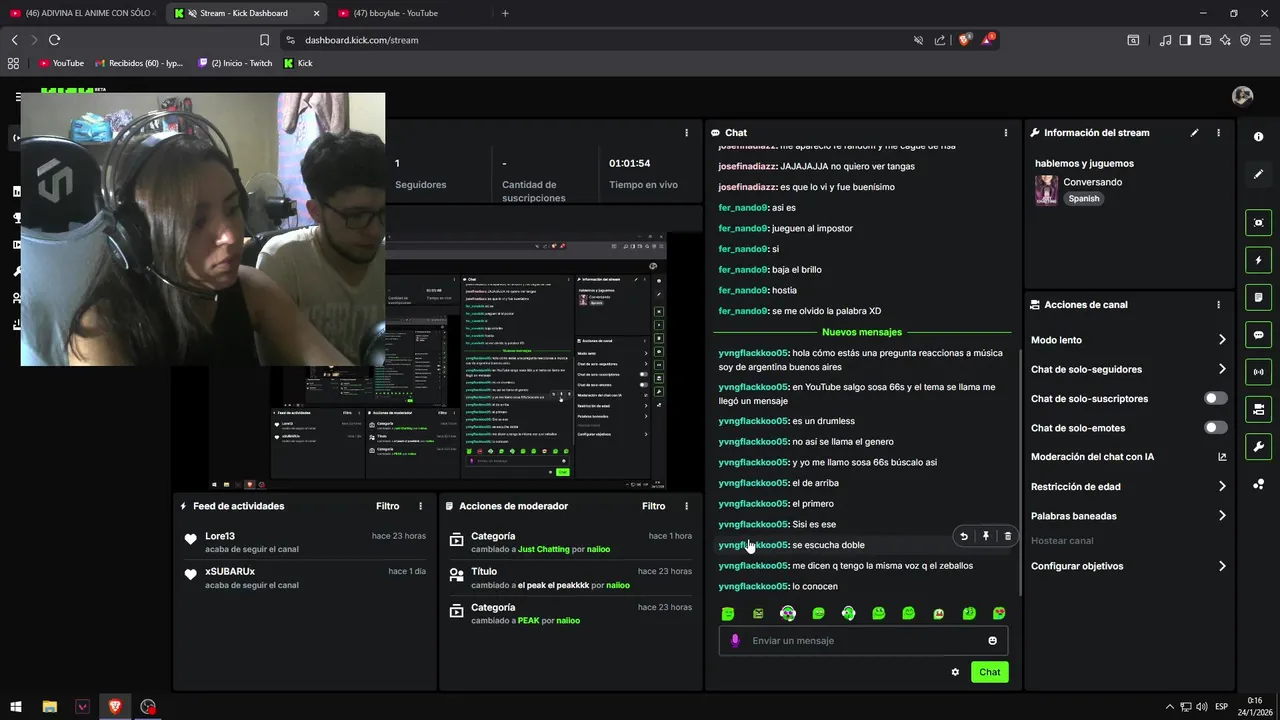Expand Chat de solo-seguidores options
Screen dimensions: 1280x720
1222,369
